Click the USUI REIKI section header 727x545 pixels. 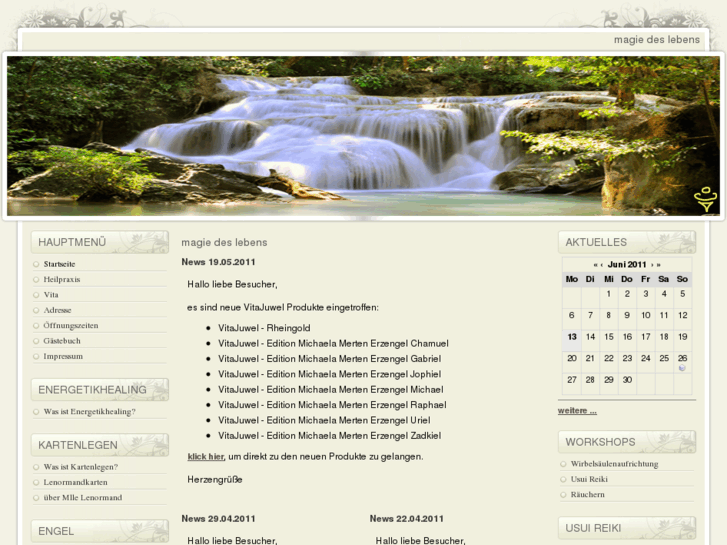click(627, 528)
